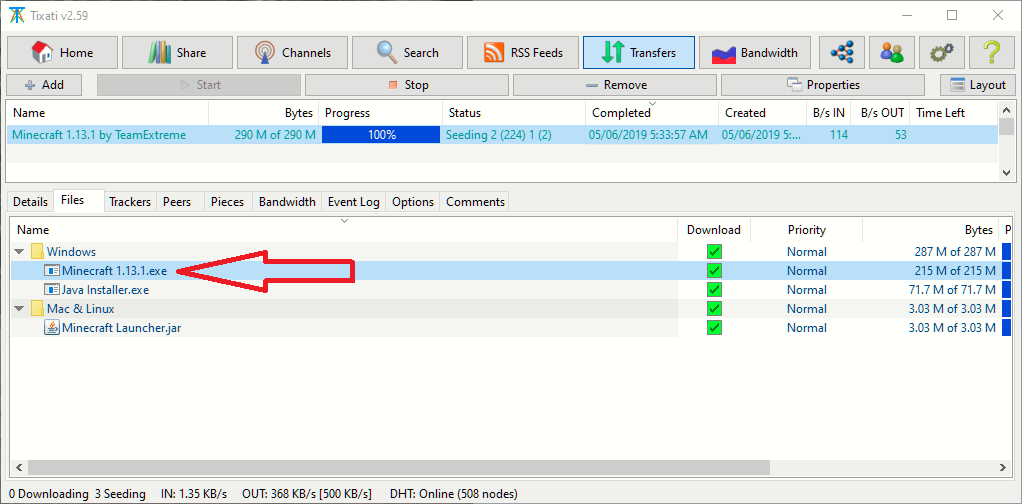1022x504 pixels.
Task: Open the Bandwidth section
Action: (x=755, y=53)
